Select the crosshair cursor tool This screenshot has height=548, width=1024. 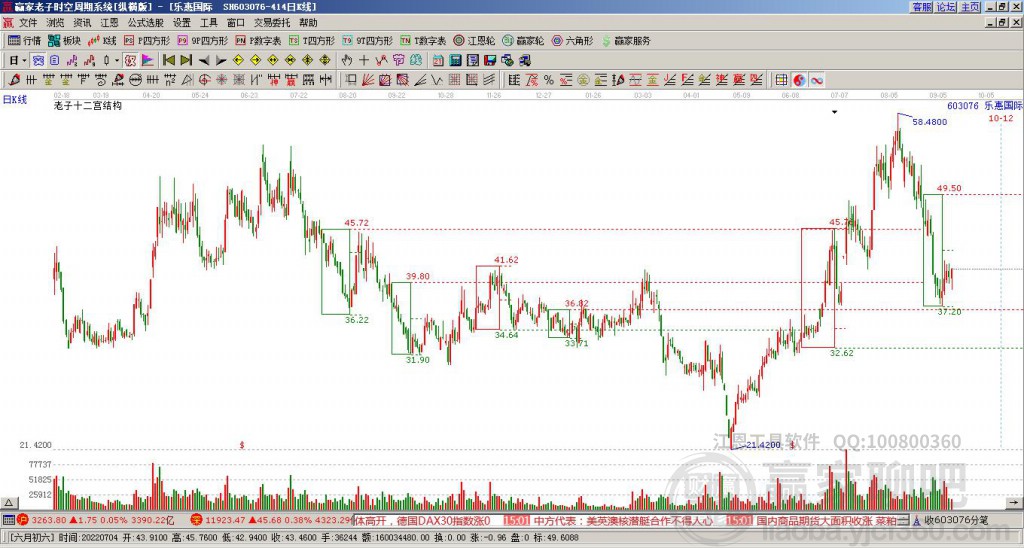(x=364, y=61)
